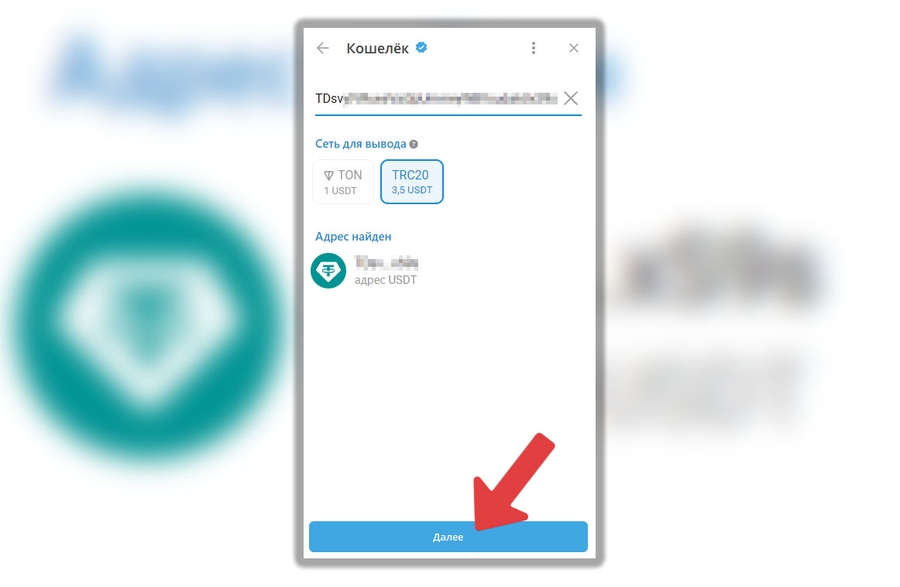Viewport: 900px width, 587px height.
Task: Select TRC20 withdrawal network
Action: click(x=412, y=182)
